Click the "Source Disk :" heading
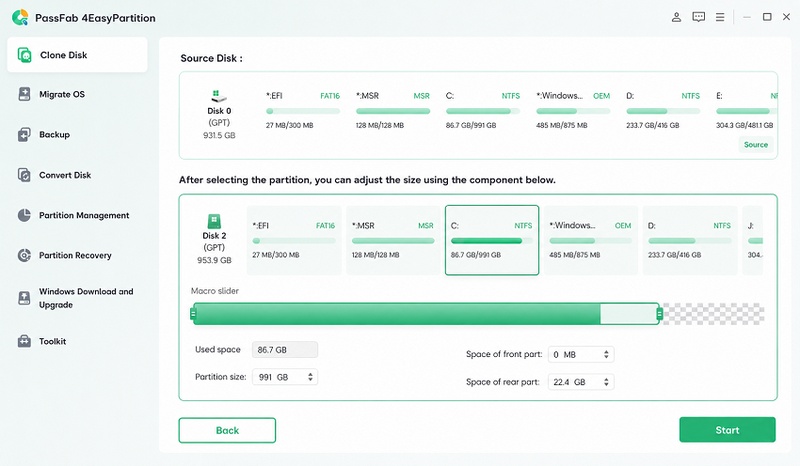800x466 pixels. tap(211, 58)
